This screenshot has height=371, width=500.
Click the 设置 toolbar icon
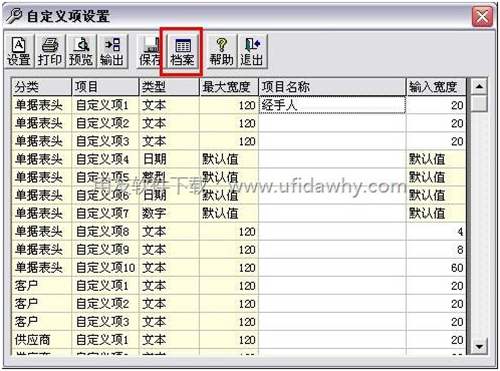tap(19, 51)
